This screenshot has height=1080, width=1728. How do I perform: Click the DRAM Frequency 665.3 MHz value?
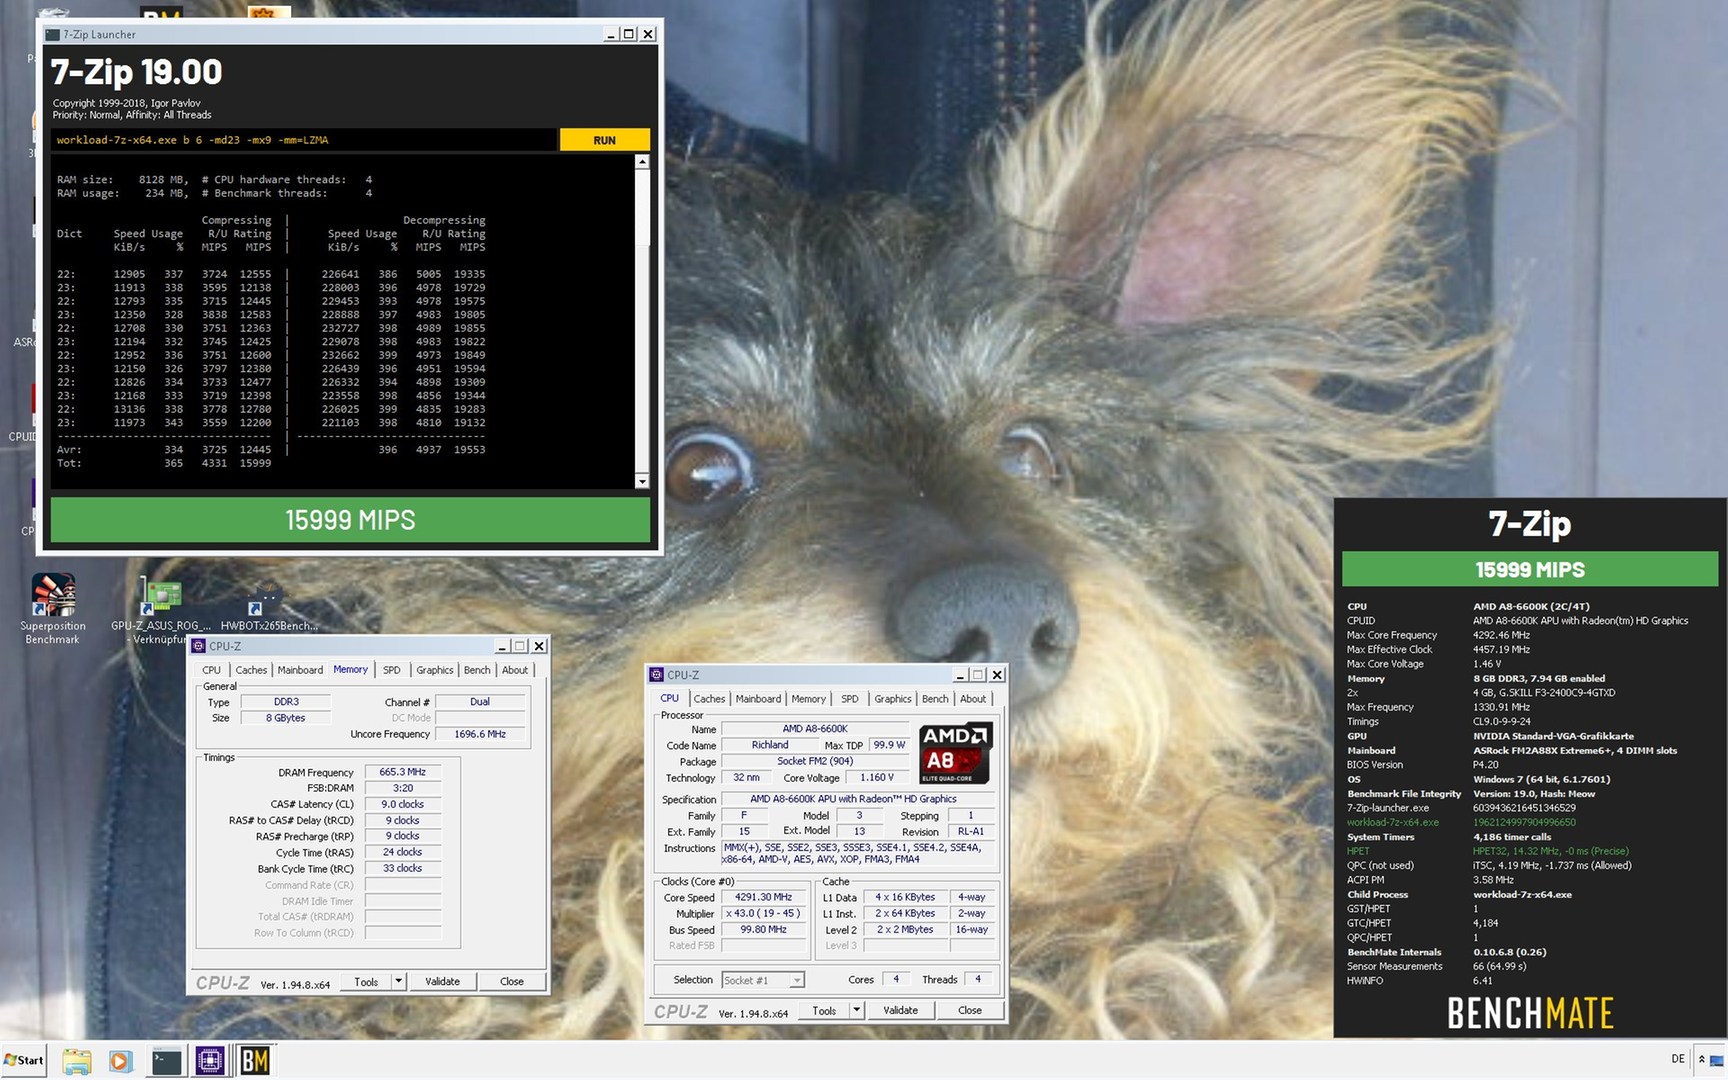[x=402, y=772]
